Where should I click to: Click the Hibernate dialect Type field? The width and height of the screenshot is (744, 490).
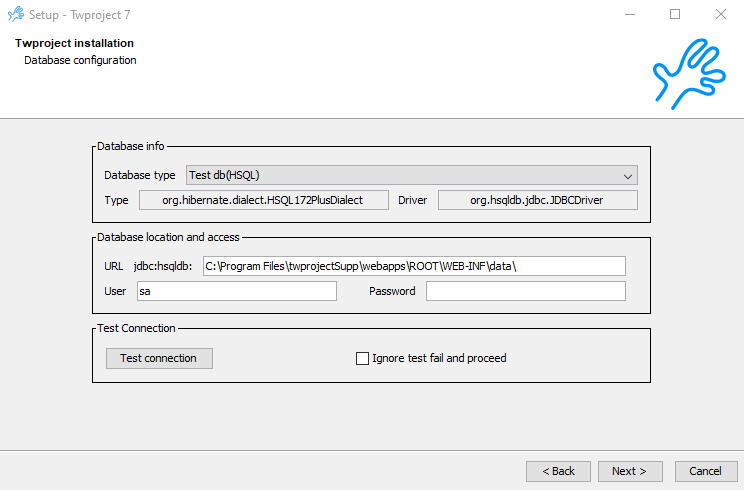(x=263, y=200)
